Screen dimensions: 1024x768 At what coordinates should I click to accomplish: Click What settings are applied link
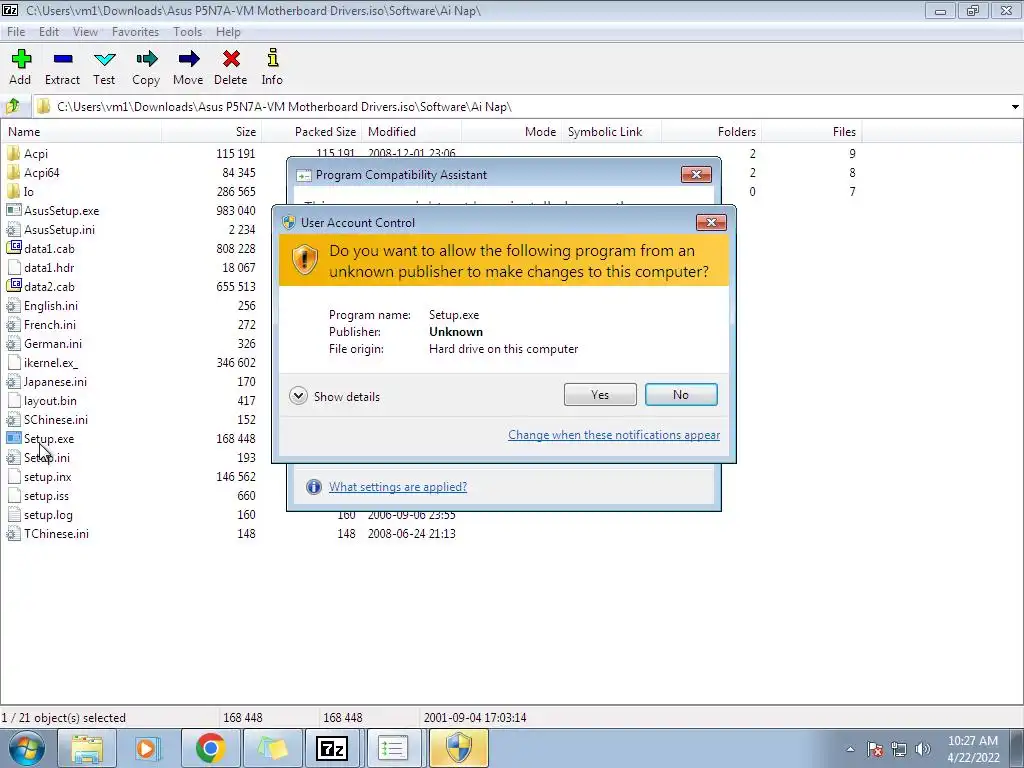tap(398, 487)
